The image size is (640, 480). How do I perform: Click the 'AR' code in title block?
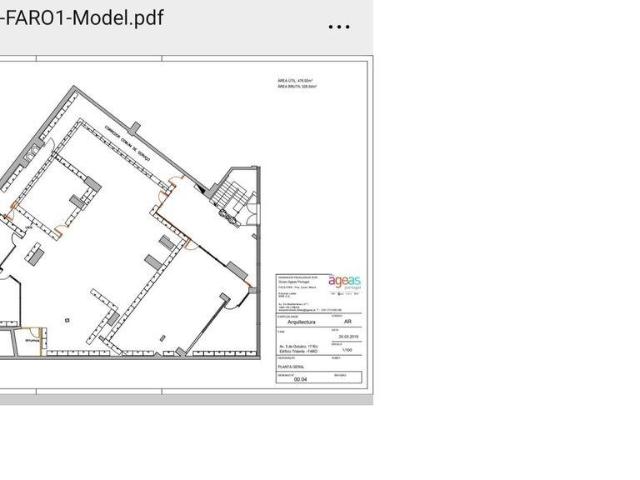[347, 322]
